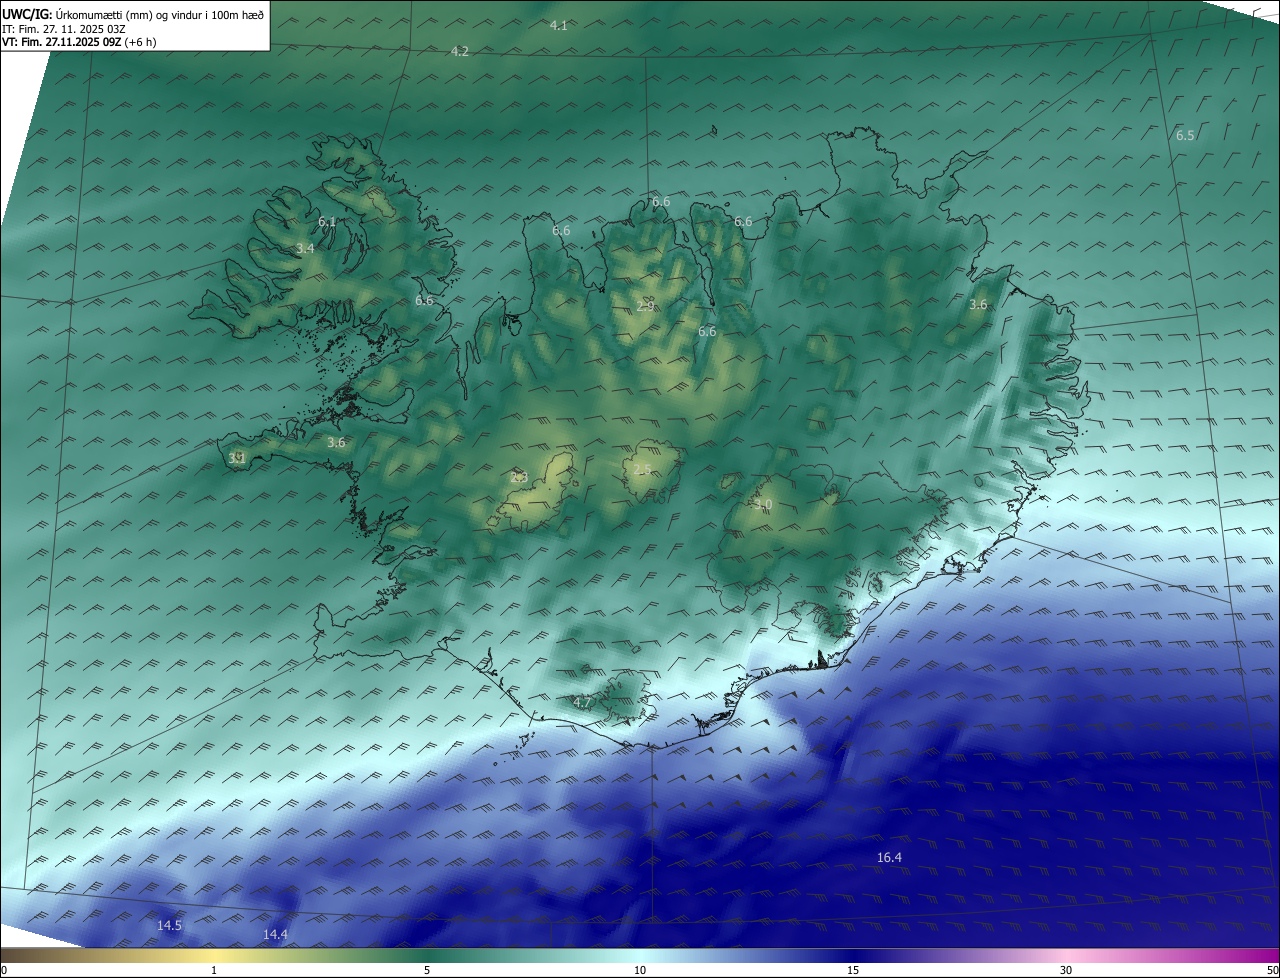1280x978 pixels.
Task: Click the 1 tick on color scale
Action: tap(214, 970)
